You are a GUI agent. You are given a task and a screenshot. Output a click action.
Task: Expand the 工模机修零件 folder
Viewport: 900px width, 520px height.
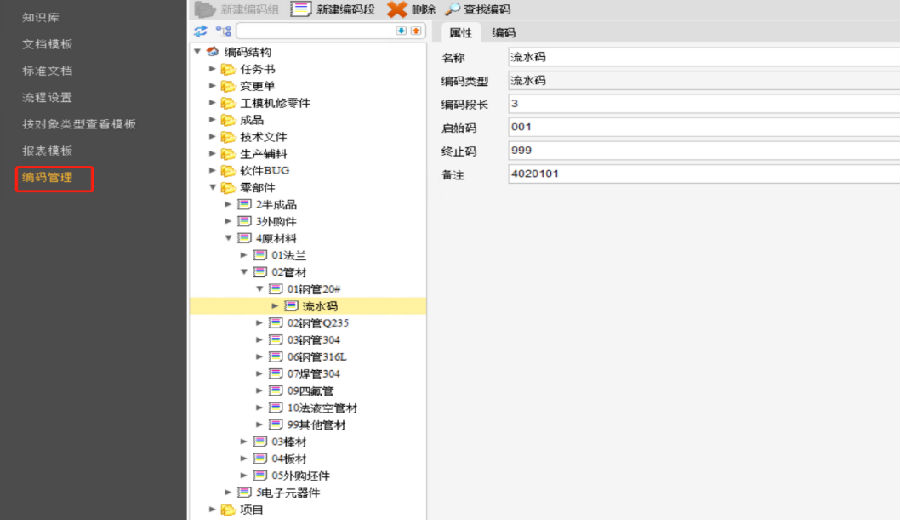point(212,103)
